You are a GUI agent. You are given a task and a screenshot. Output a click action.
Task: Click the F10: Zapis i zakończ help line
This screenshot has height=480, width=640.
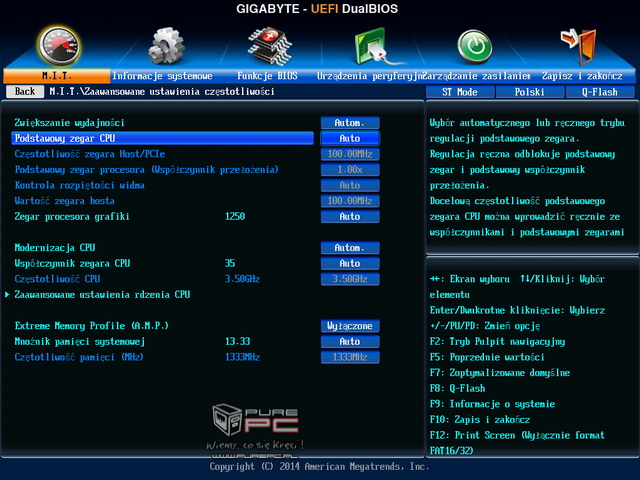(480, 420)
